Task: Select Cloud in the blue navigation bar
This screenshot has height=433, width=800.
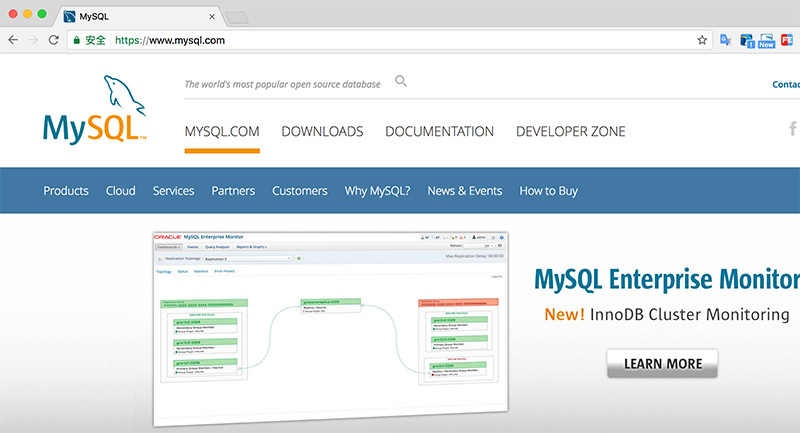Action: tap(120, 191)
